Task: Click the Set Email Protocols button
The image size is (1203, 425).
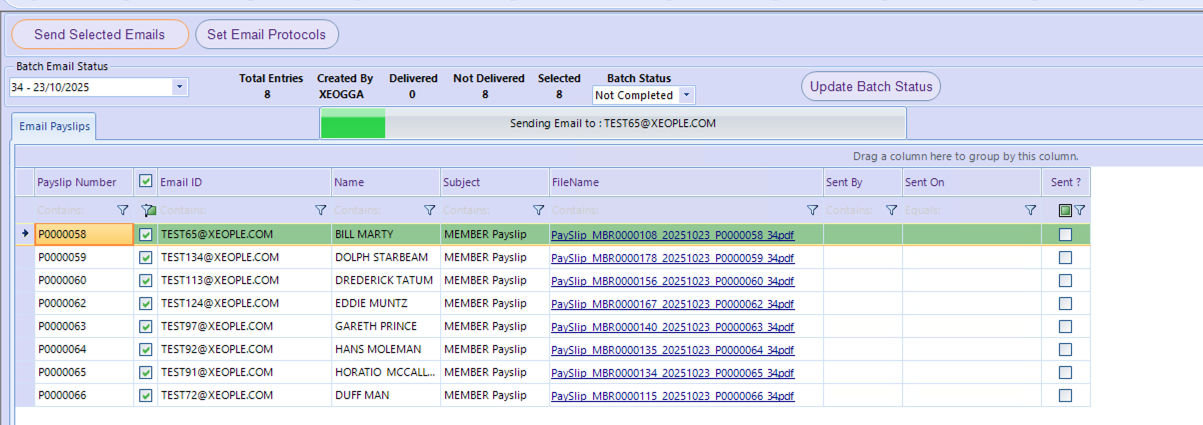Action: click(x=267, y=35)
